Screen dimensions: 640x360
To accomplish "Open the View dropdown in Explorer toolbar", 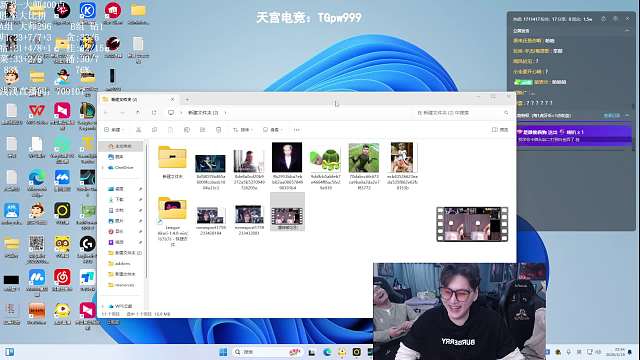I will [x=273, y=130].
